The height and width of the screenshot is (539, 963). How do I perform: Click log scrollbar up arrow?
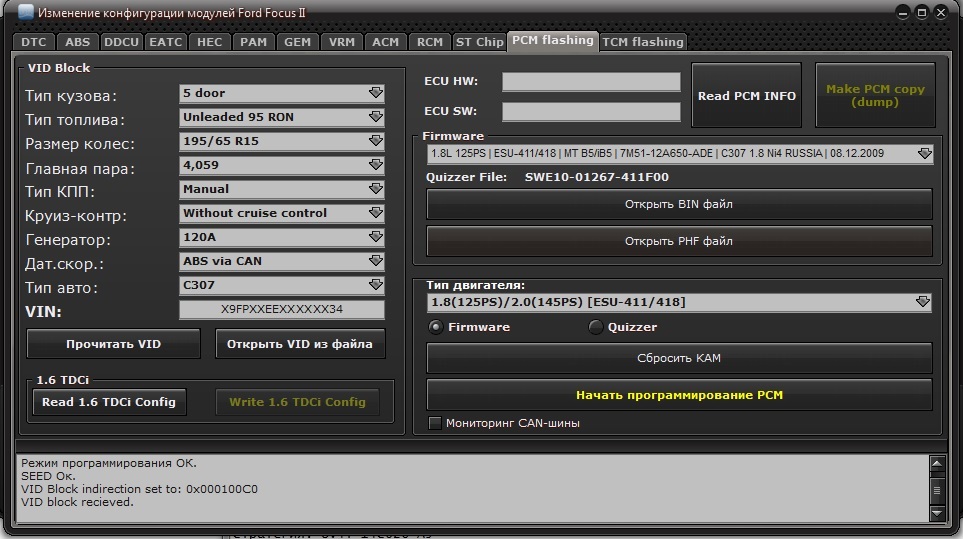click(x=936, y=464)
